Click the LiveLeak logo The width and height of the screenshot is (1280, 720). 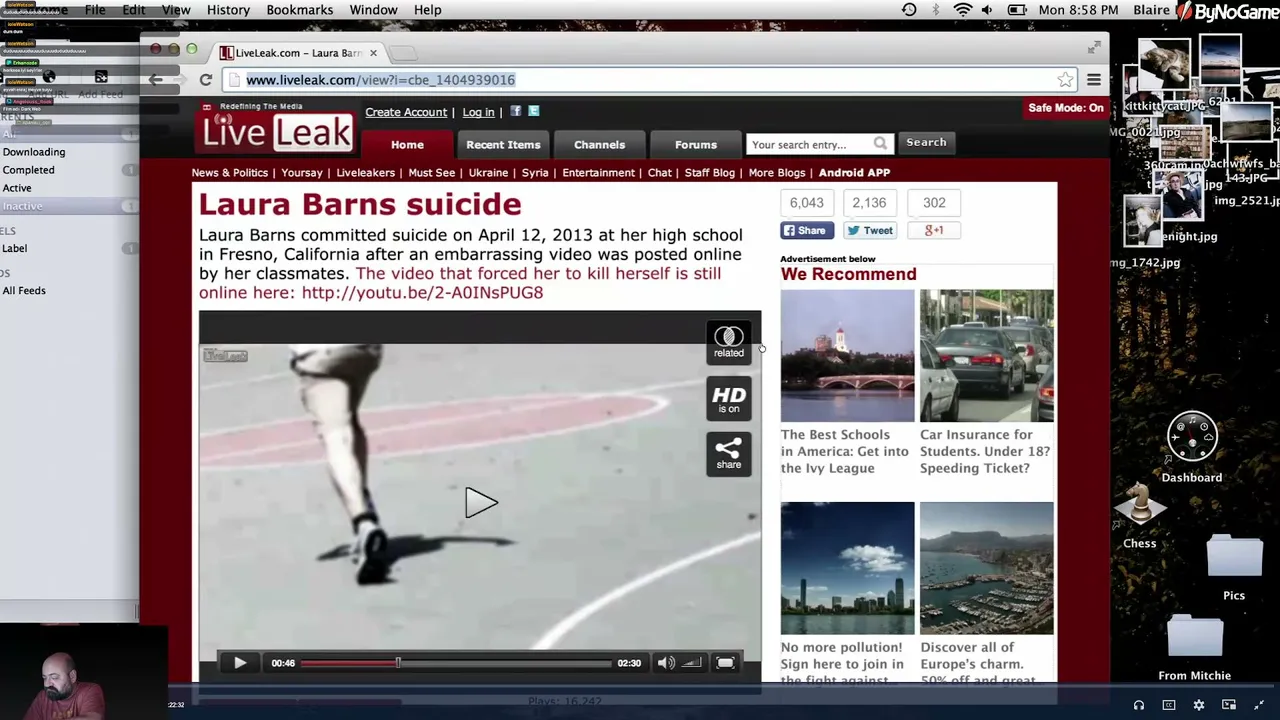pyautogui.click(x=277, y=129)
